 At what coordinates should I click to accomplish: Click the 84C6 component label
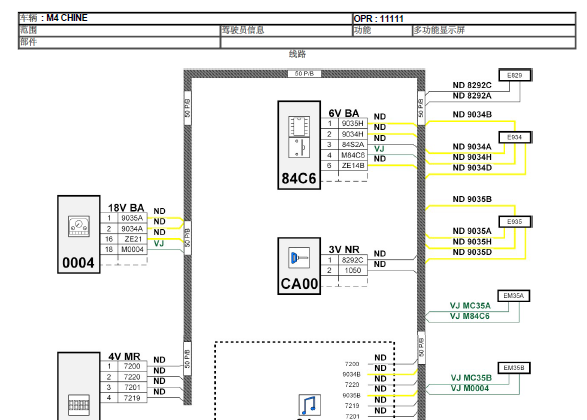(299, 179)
